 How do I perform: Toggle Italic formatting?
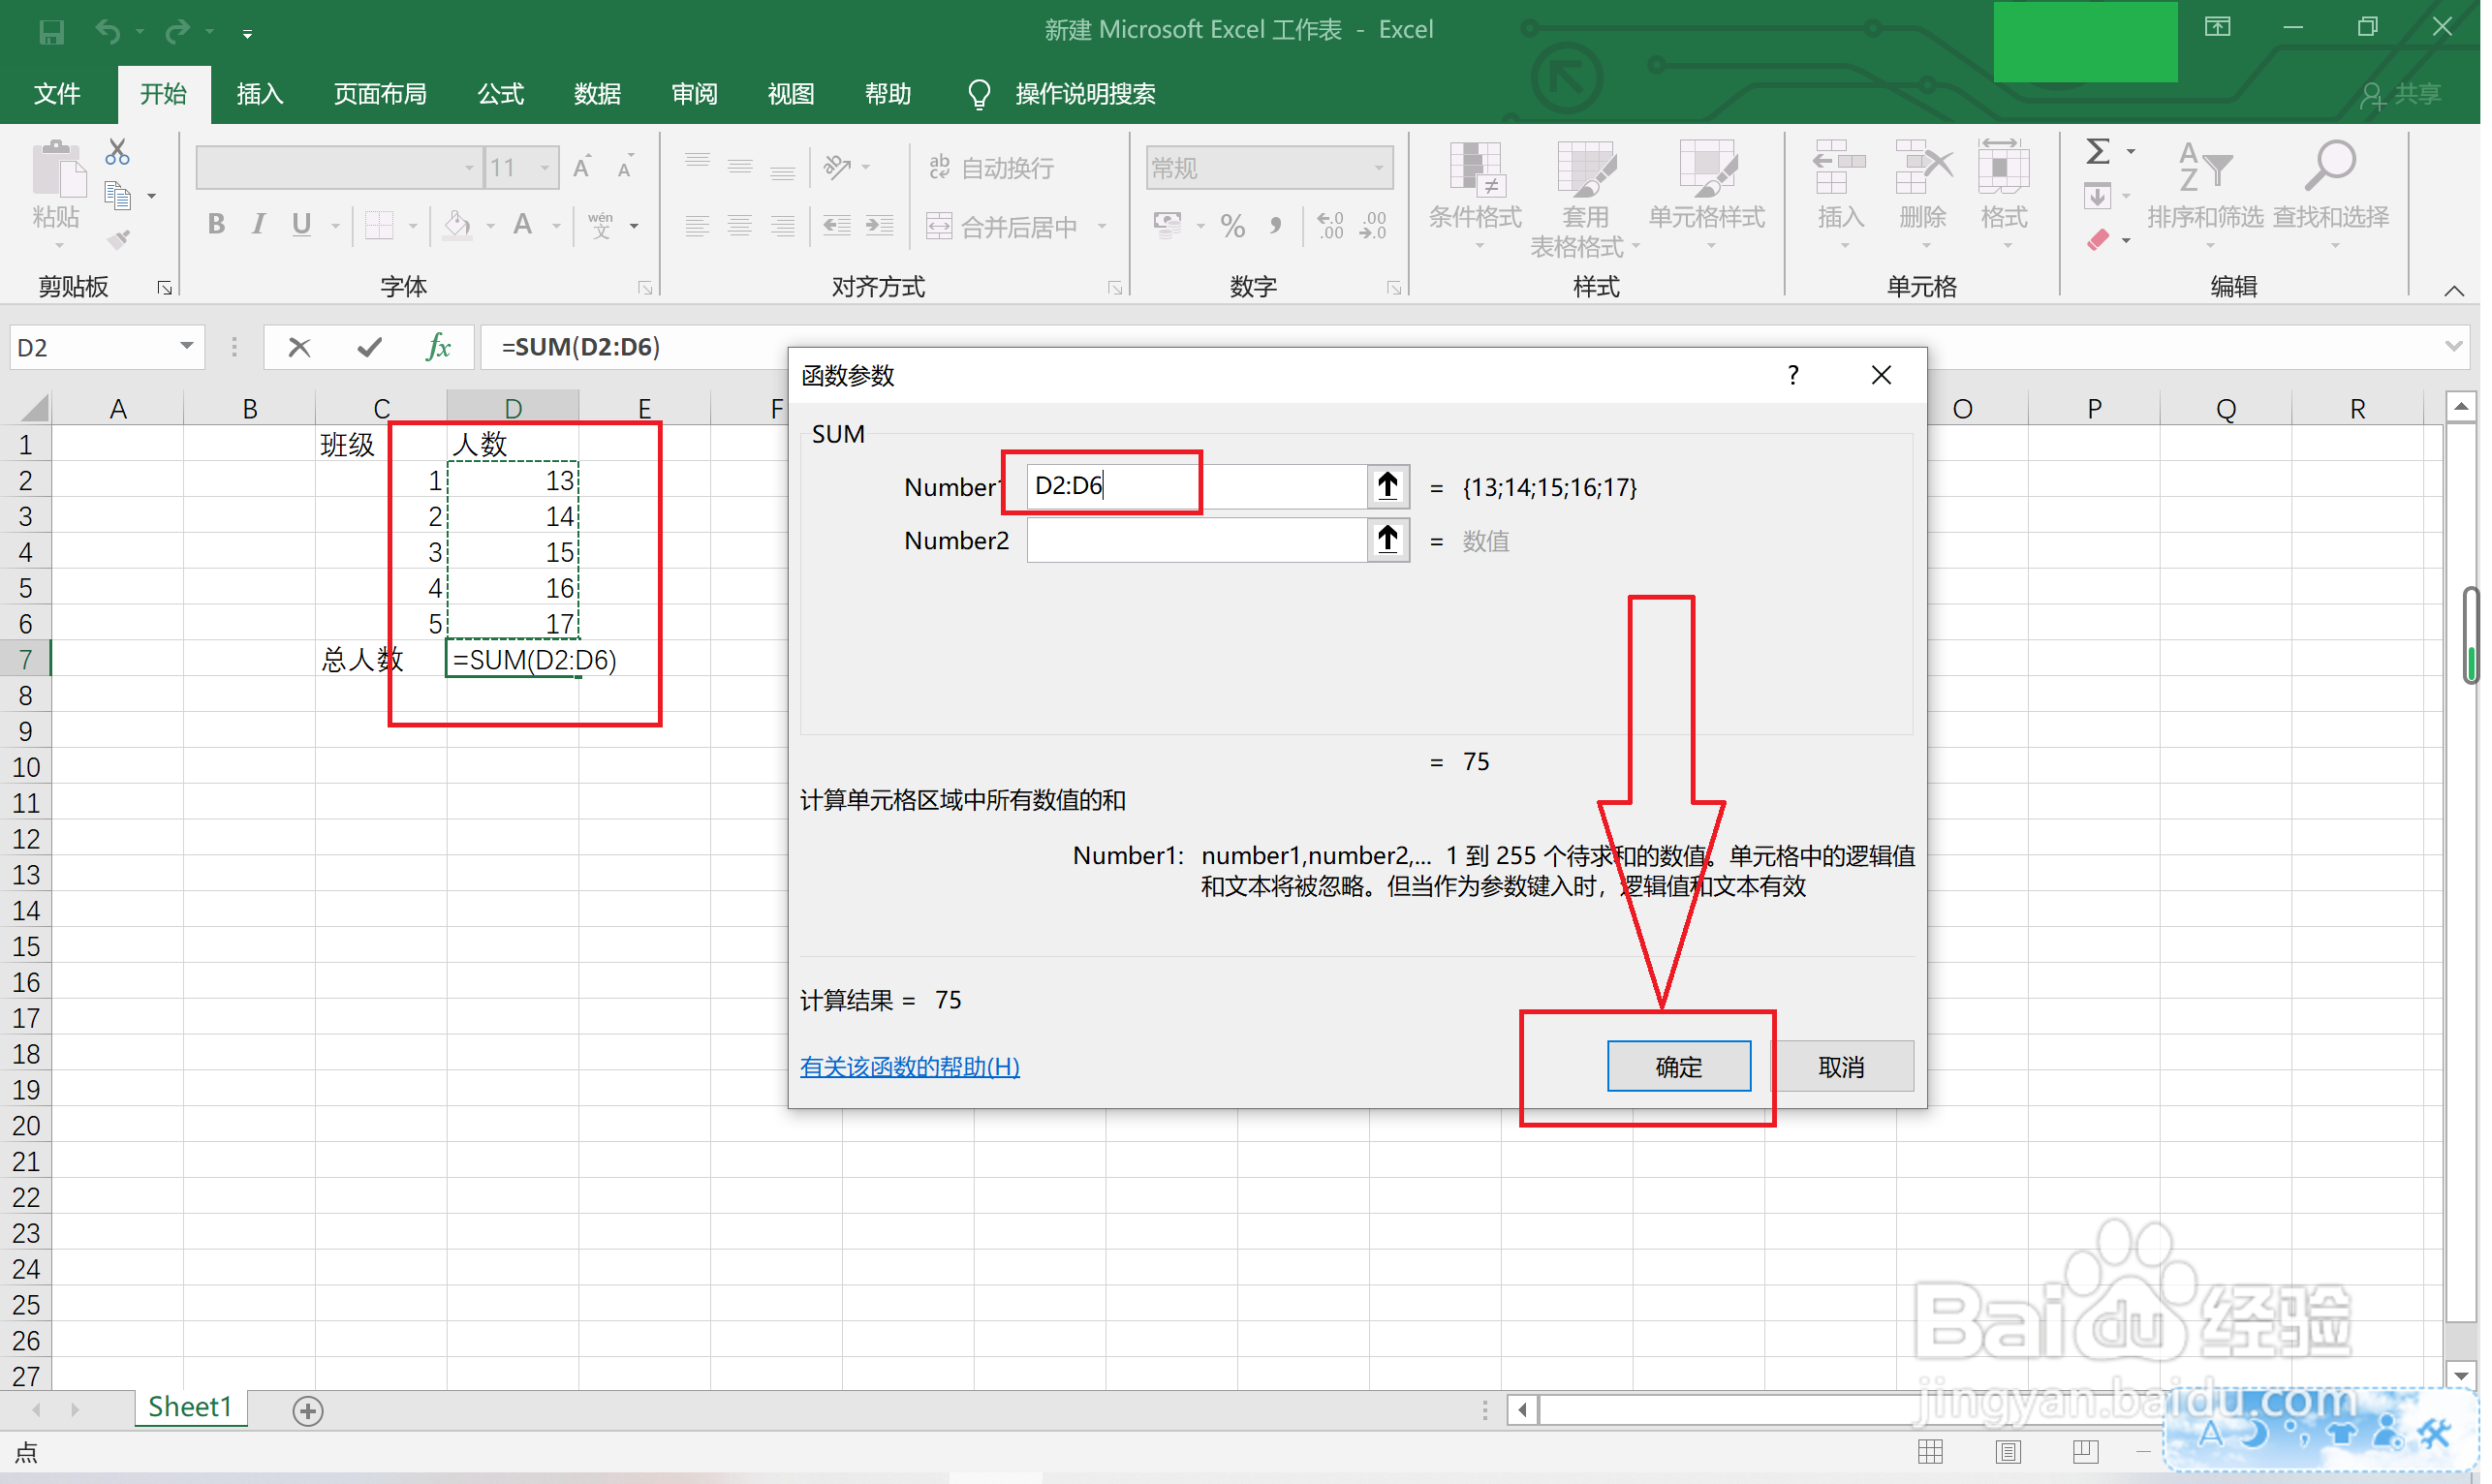tap(259, 225)
